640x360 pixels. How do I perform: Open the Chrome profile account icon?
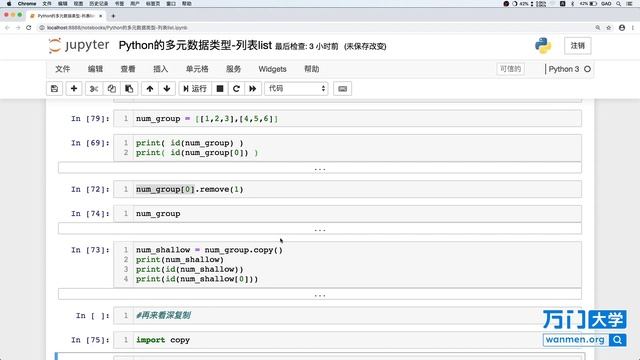pyautogui.click(x=622, y=28)
